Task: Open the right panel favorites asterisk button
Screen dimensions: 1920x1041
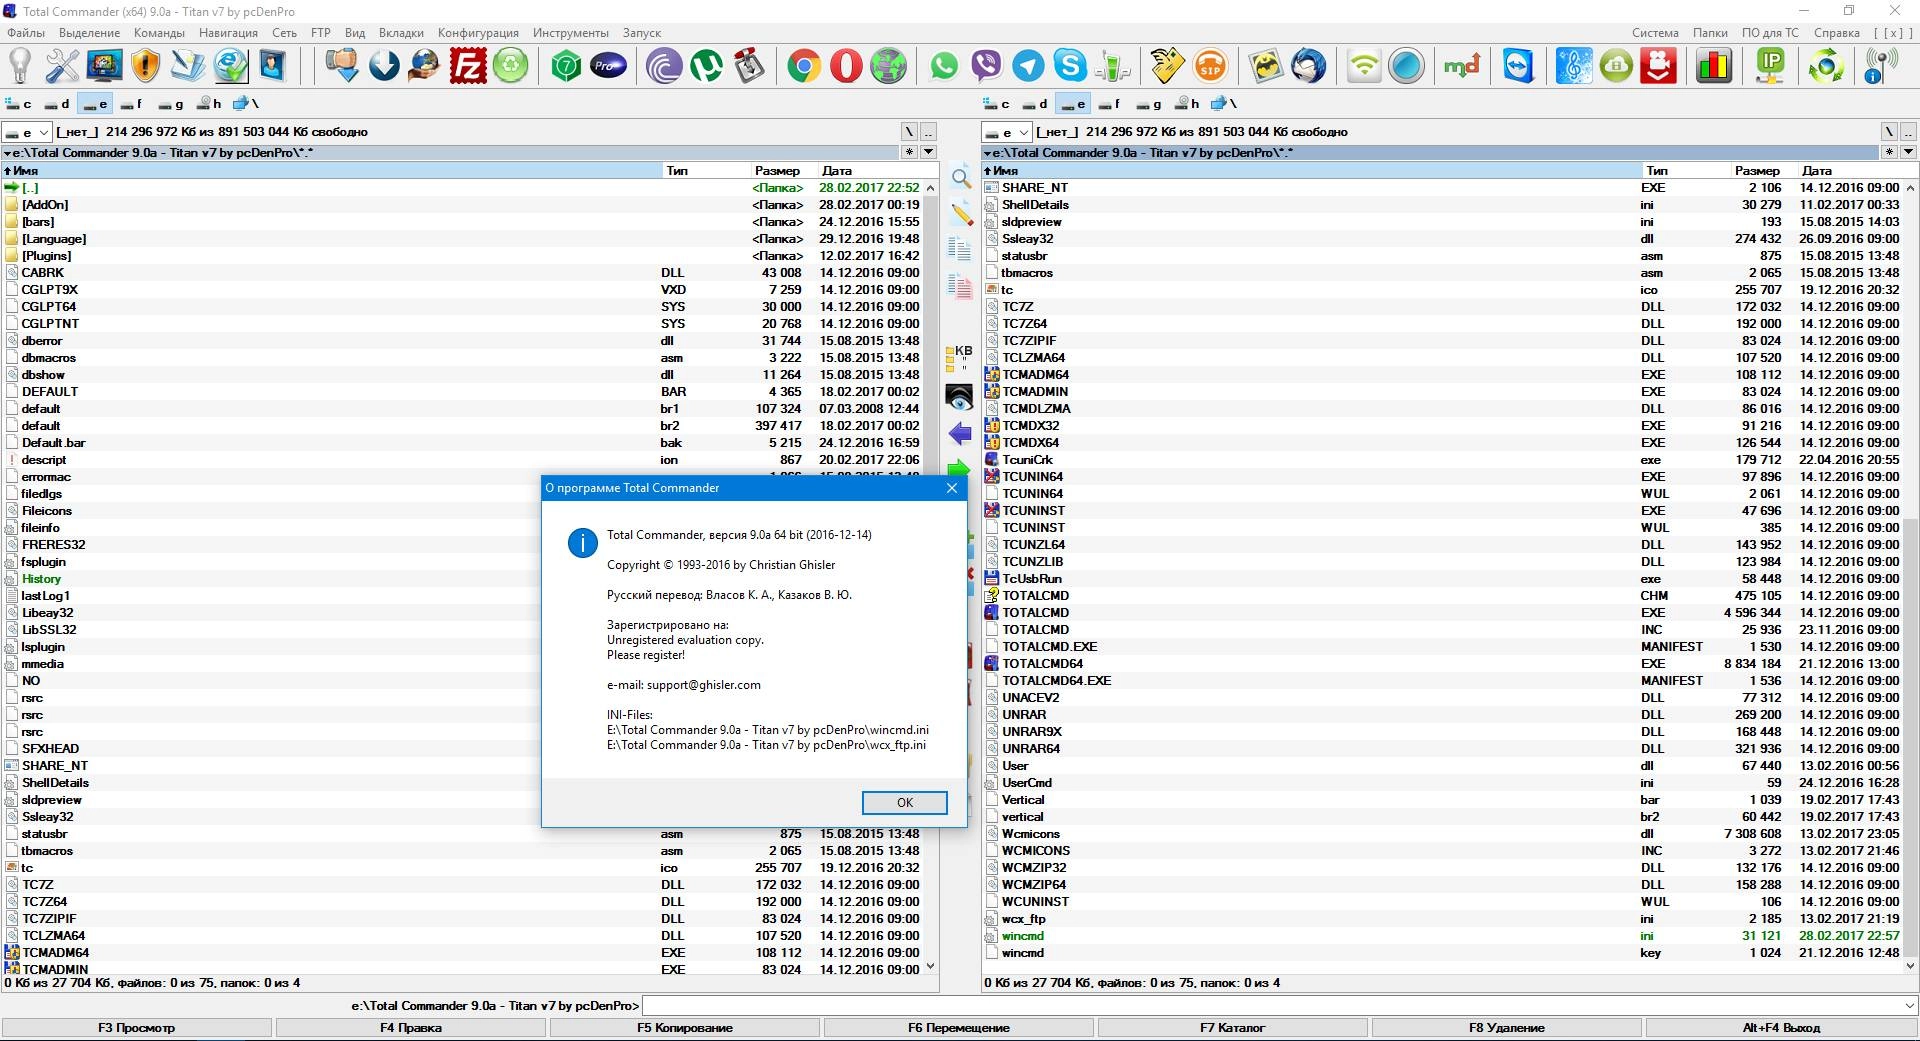Action: [1890, 153]
